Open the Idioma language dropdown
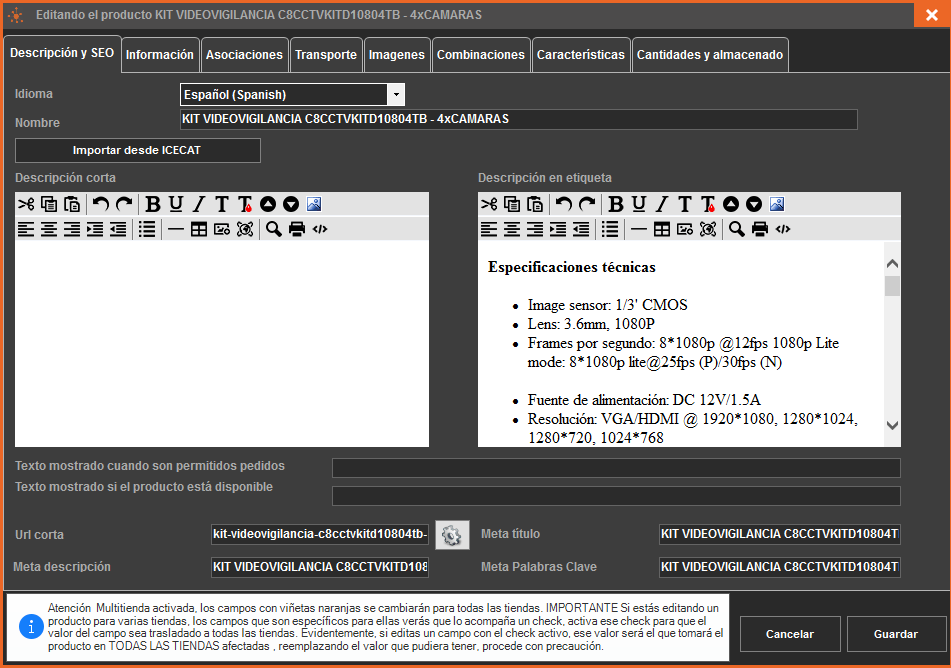The height and width of the screenshot is (668, 951). (x=397, y=95)
